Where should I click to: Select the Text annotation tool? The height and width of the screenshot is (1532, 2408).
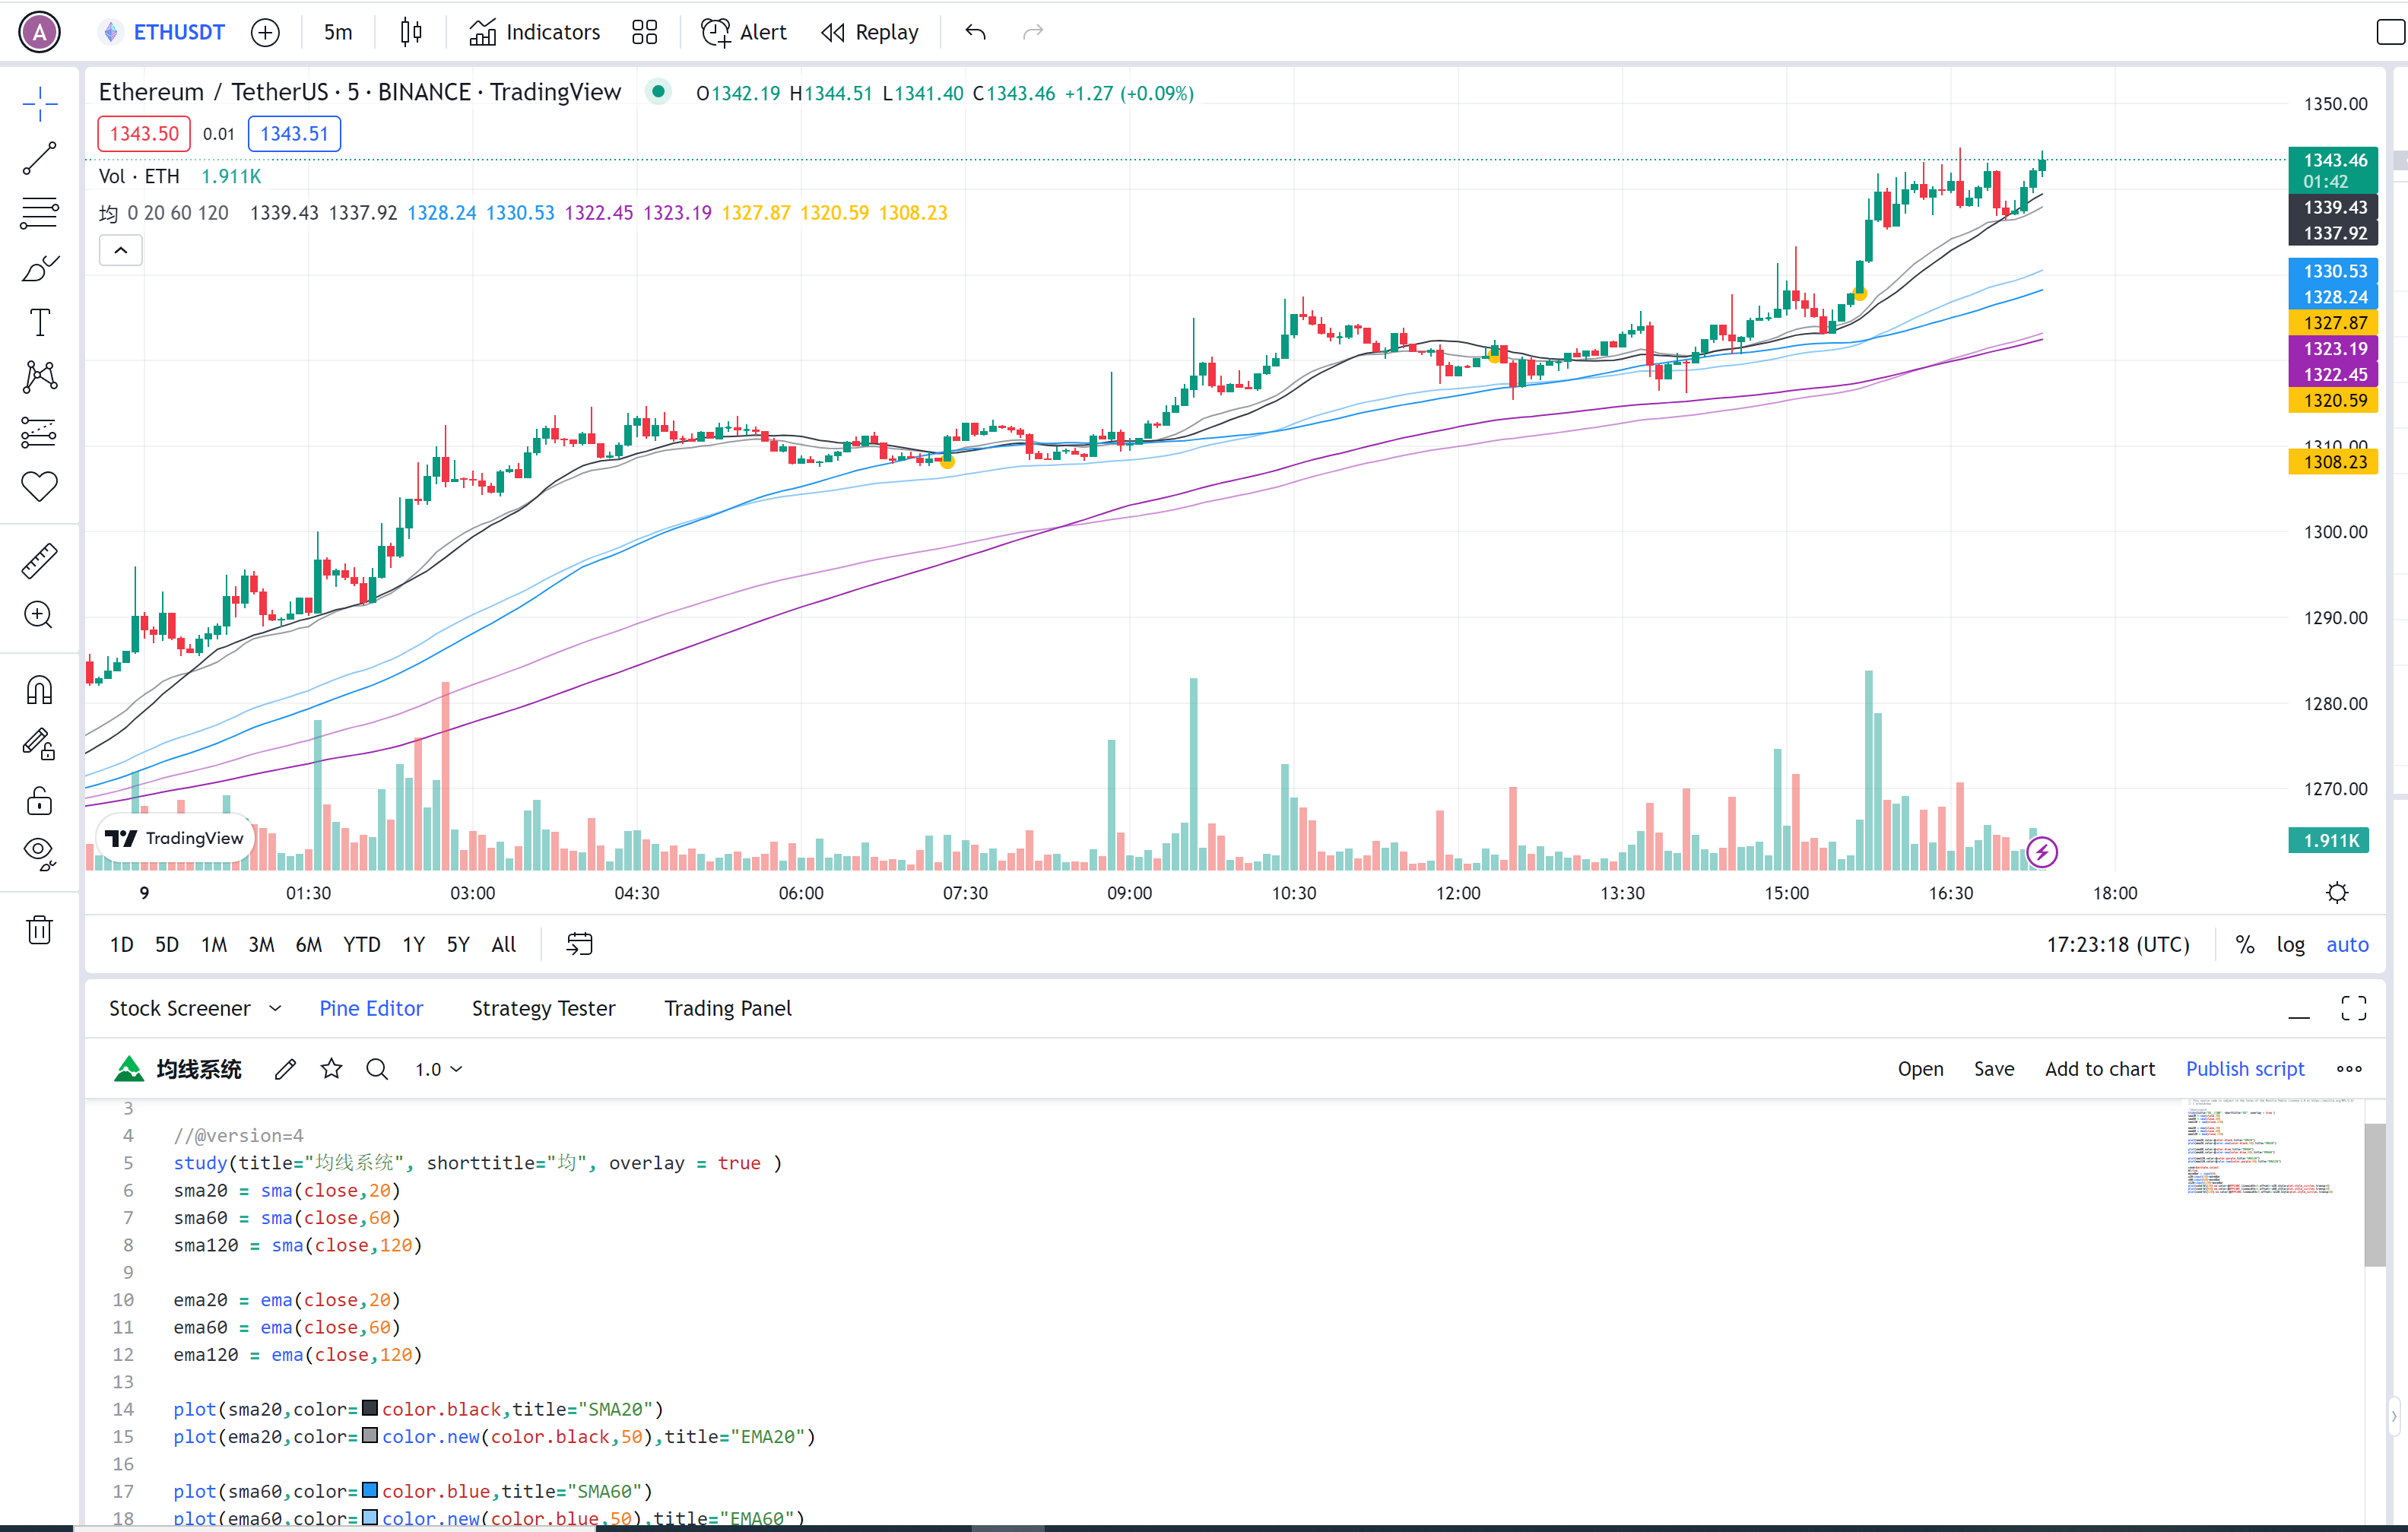(x=40, y=323)
